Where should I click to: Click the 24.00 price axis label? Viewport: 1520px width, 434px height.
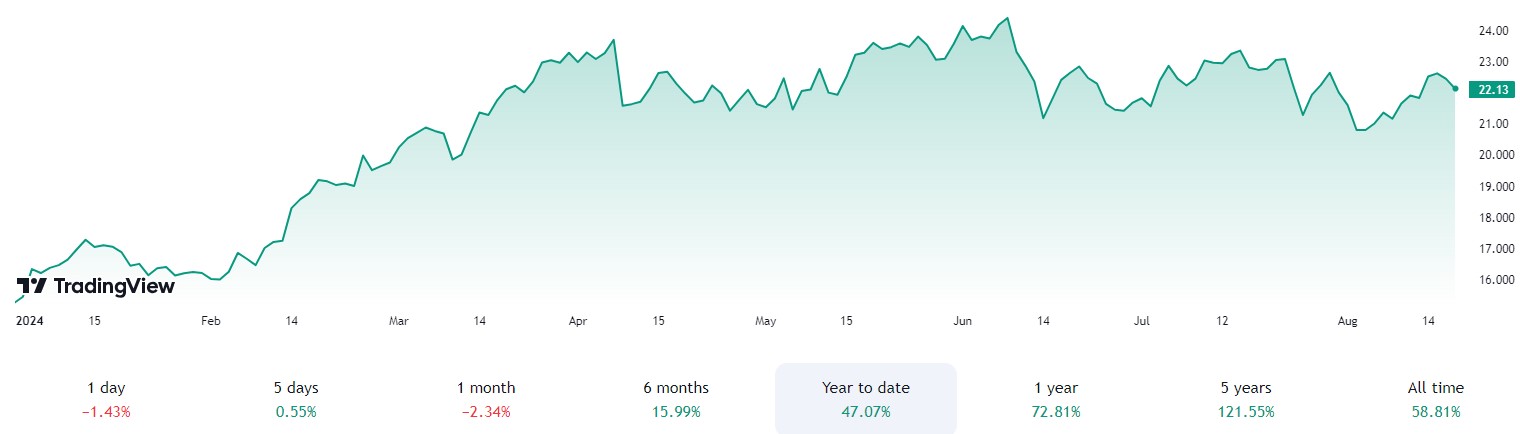(x=1494, y=31)
